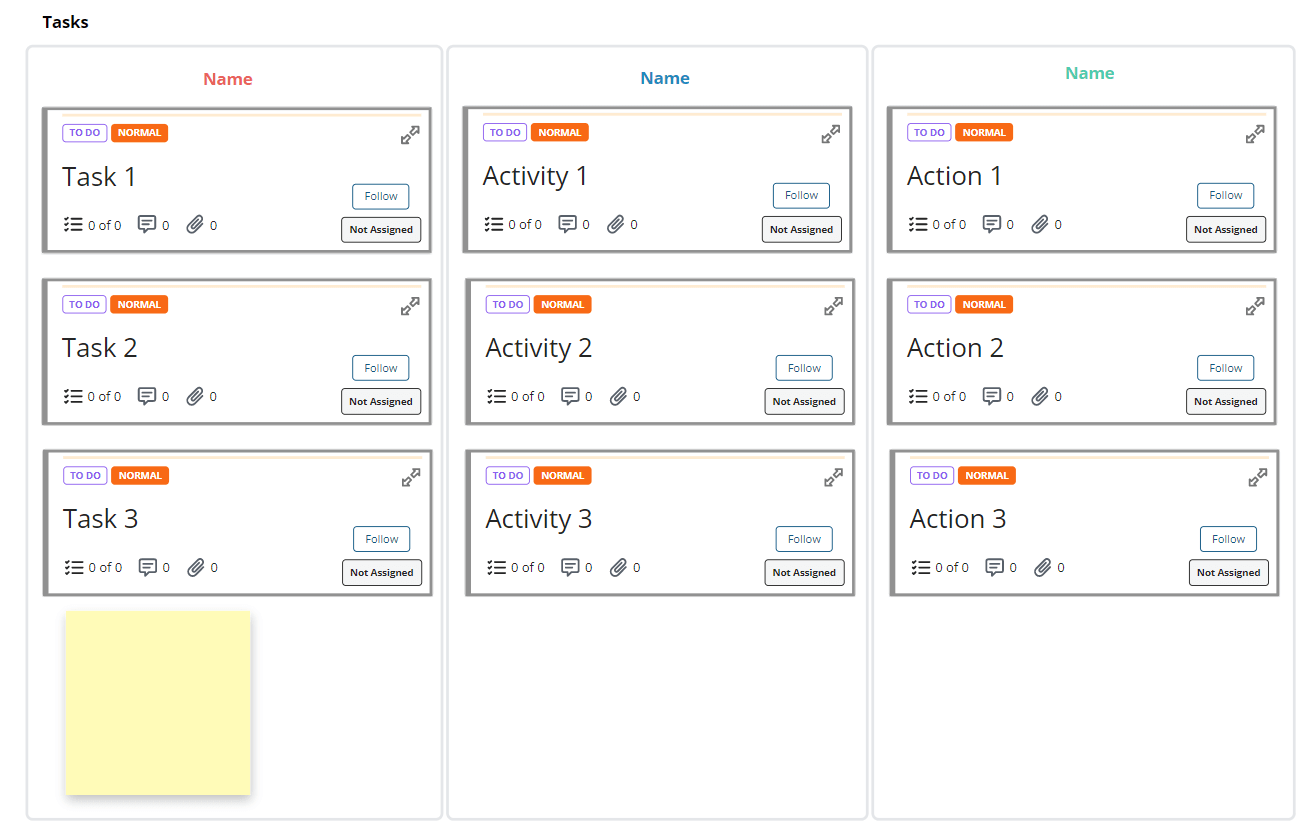Viewport: 1315px width, 840px height.
Task: Select the yellow sticky note
Action: [157, 702]
